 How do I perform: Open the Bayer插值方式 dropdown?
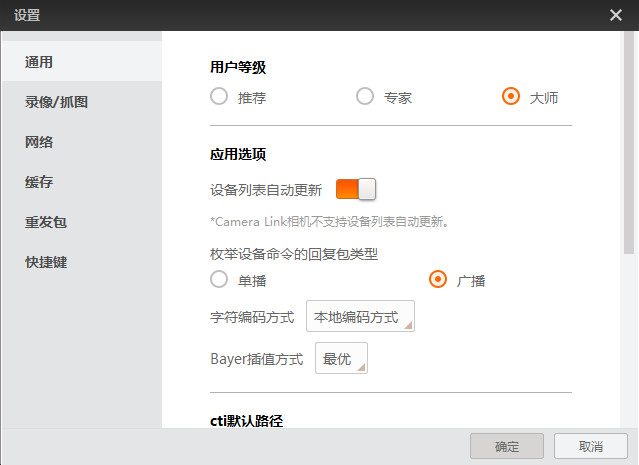coord(341,359)
